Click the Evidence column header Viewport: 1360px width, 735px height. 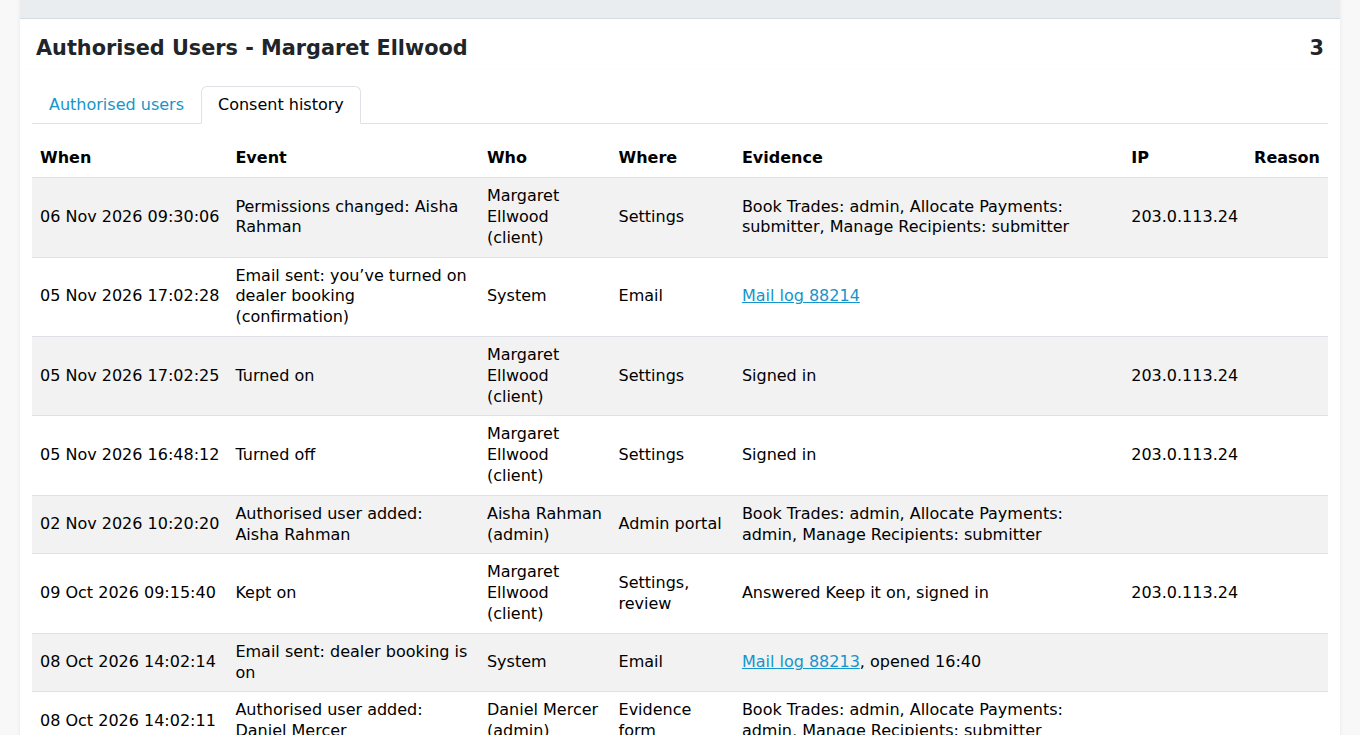click(782, 158)
